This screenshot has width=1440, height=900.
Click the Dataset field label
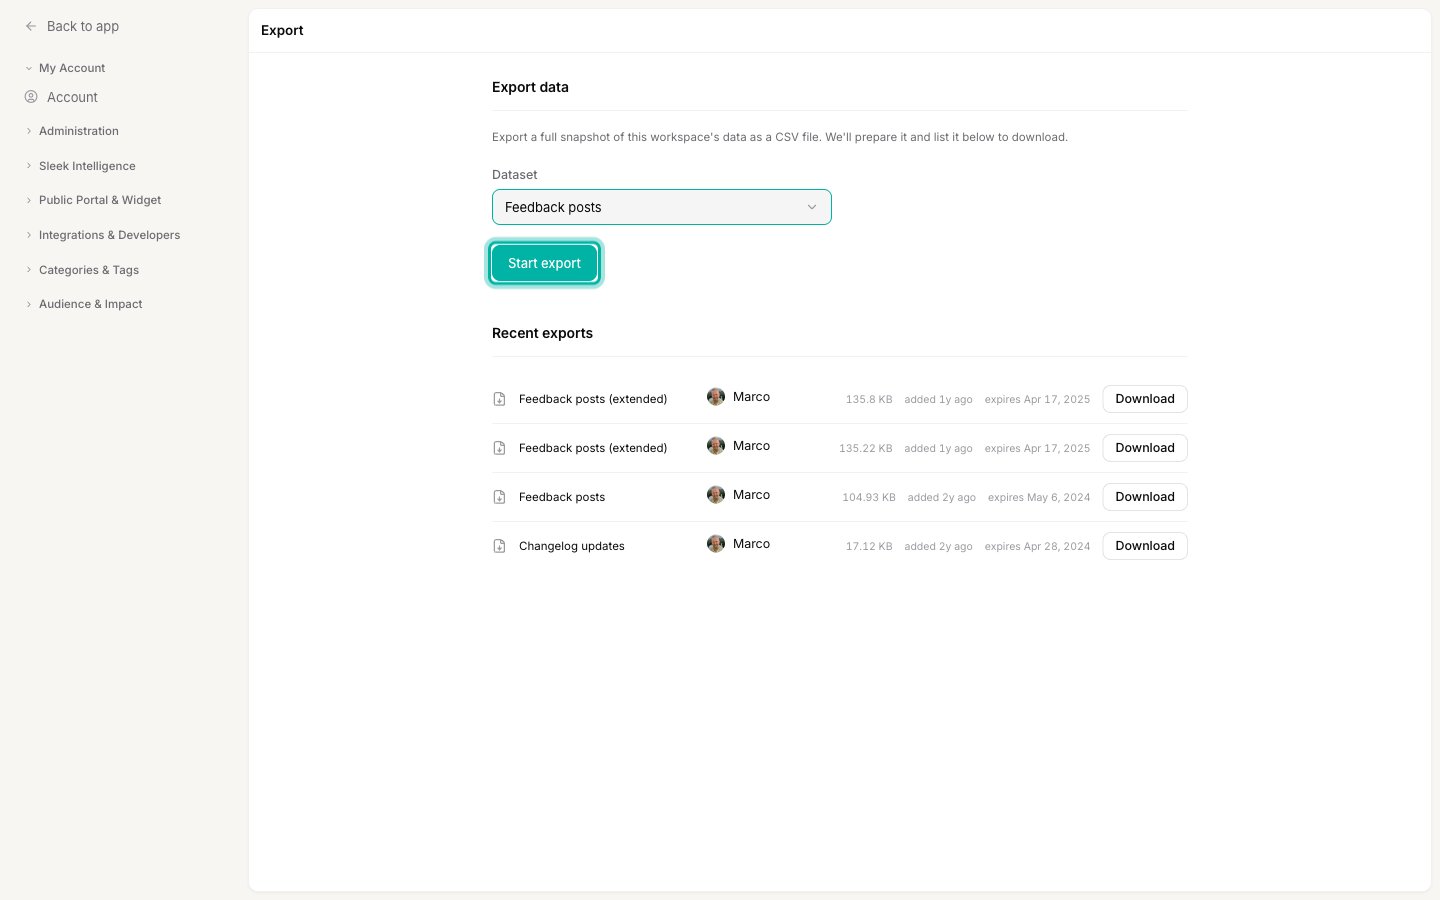[515, 175]
